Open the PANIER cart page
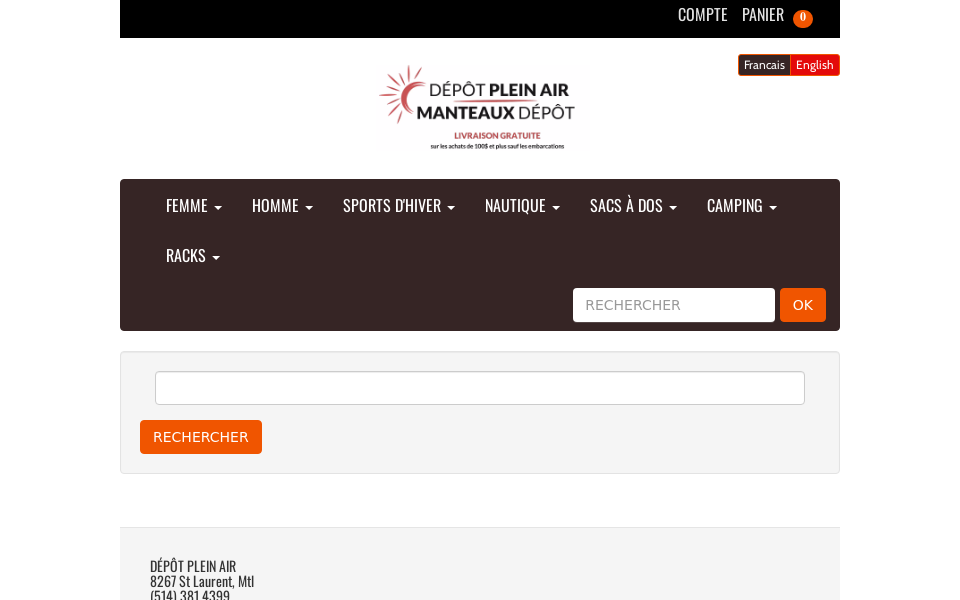The width and height of the screenshot is (960, 600). [763, 14]
